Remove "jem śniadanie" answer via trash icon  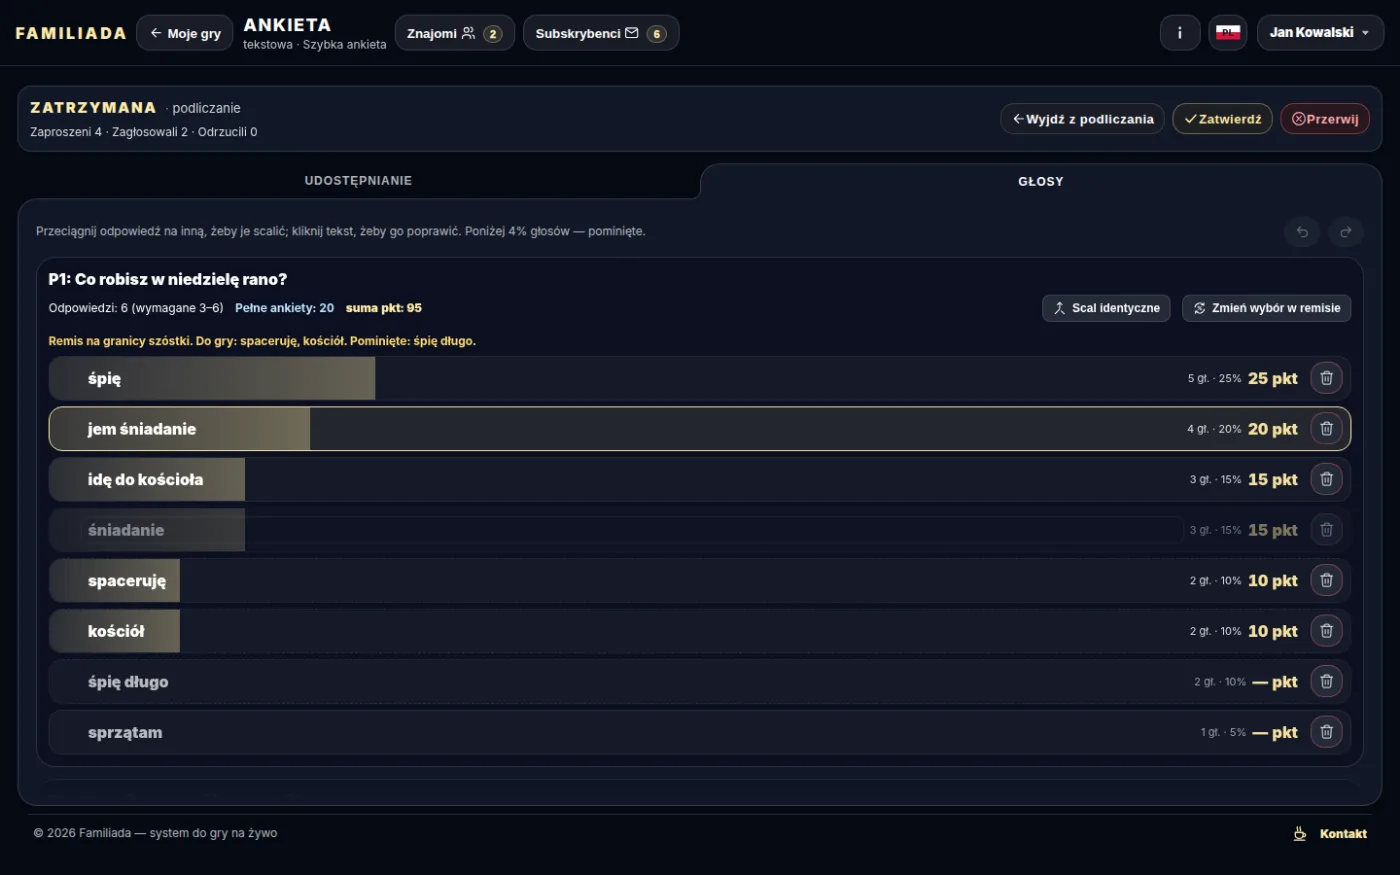click(x=1326, y=429)
